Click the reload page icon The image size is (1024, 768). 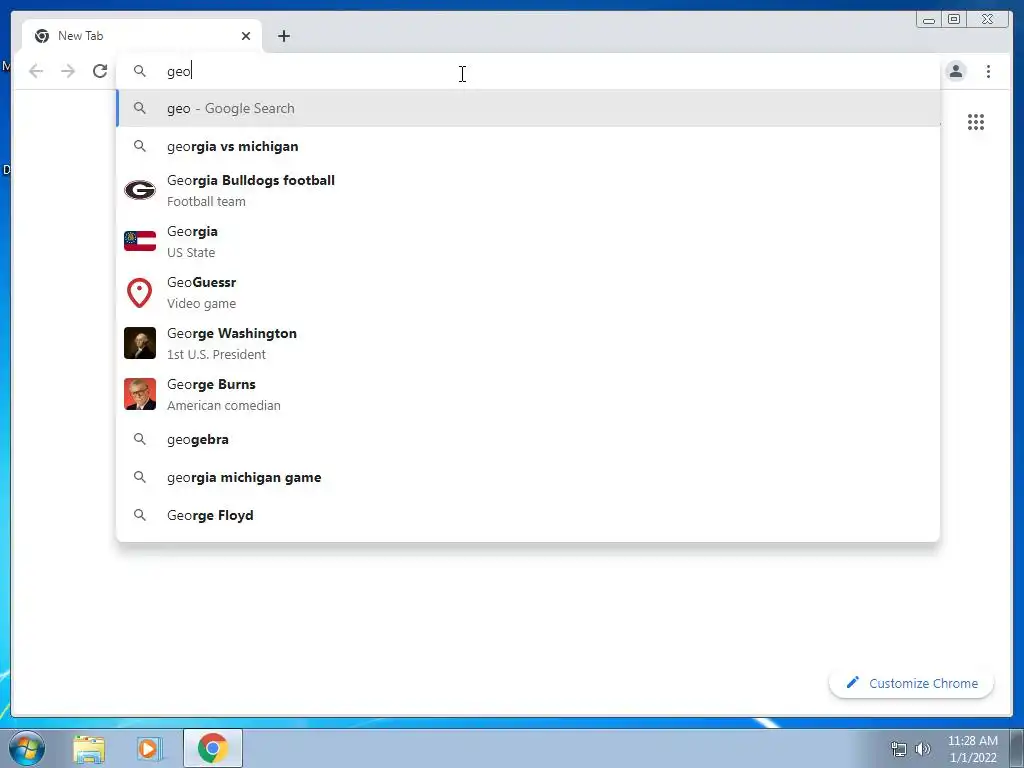[x=100, y=71]
